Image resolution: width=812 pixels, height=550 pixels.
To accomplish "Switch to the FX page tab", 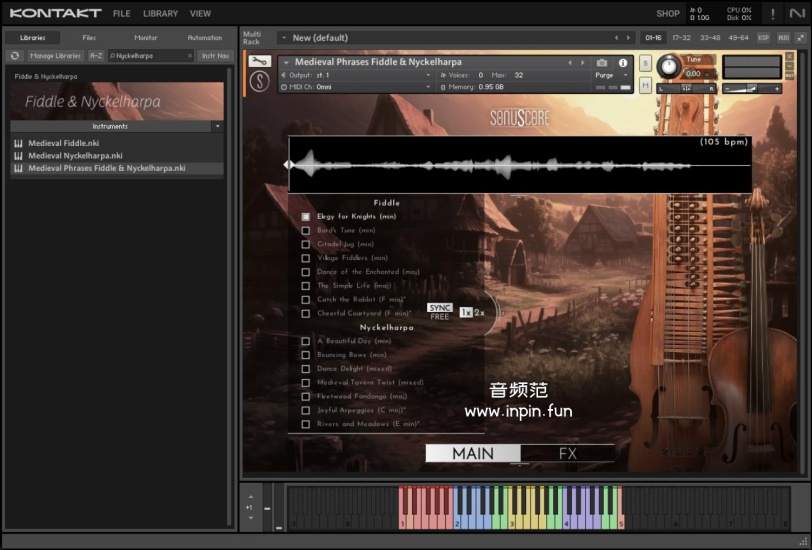I will coord(568,454).
